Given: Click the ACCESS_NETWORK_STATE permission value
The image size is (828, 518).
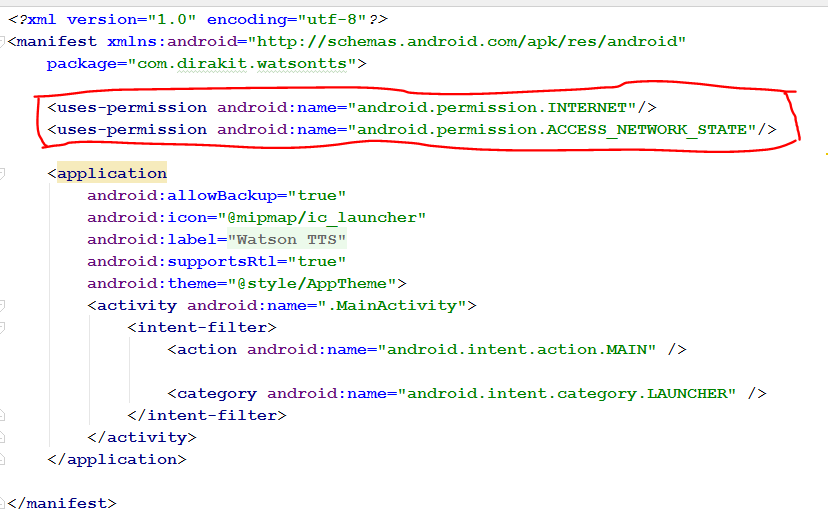Looking at the screenshot, I should coord(550,129).
